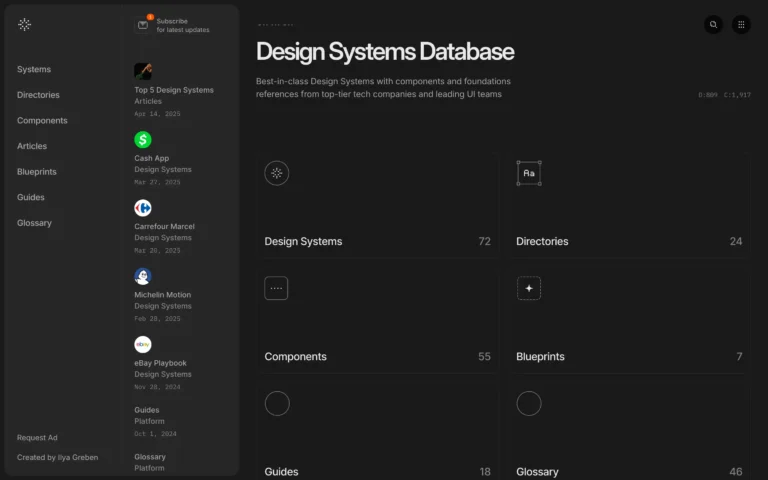Click the C:1,917 counter text
768x480 pixels.
(737, 95)
